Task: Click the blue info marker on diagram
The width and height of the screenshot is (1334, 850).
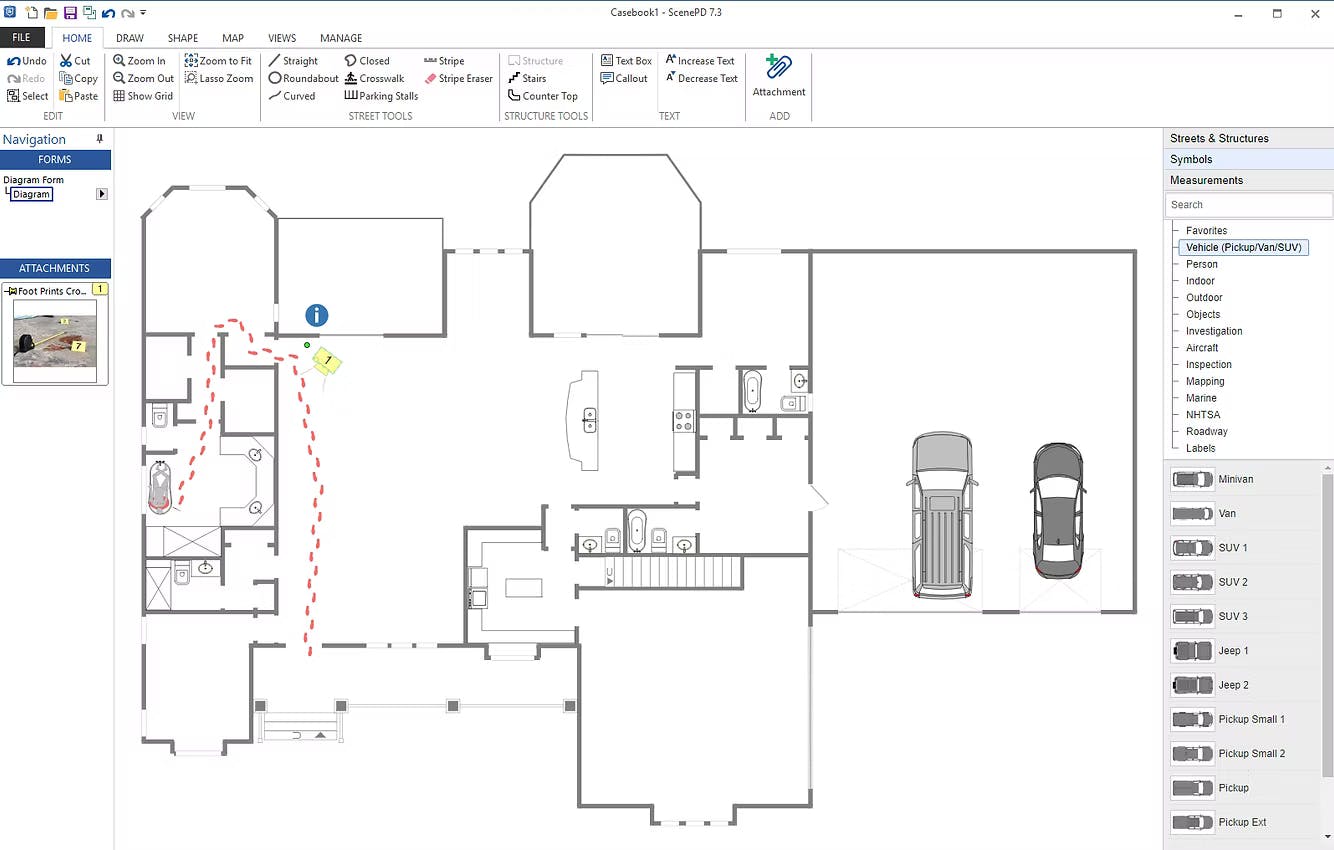Action: click(317, 315)
